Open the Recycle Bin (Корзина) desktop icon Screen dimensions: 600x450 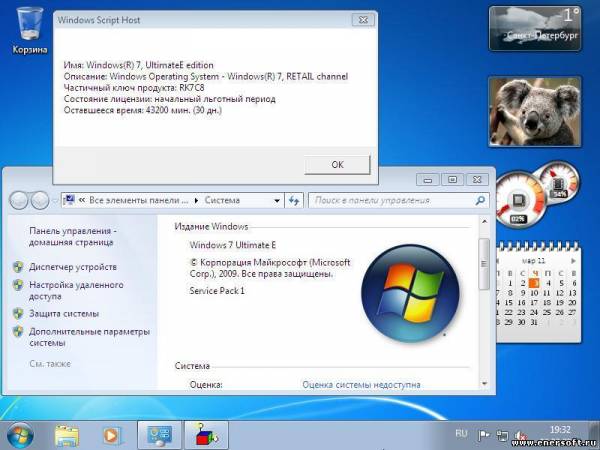click(29, 31)
